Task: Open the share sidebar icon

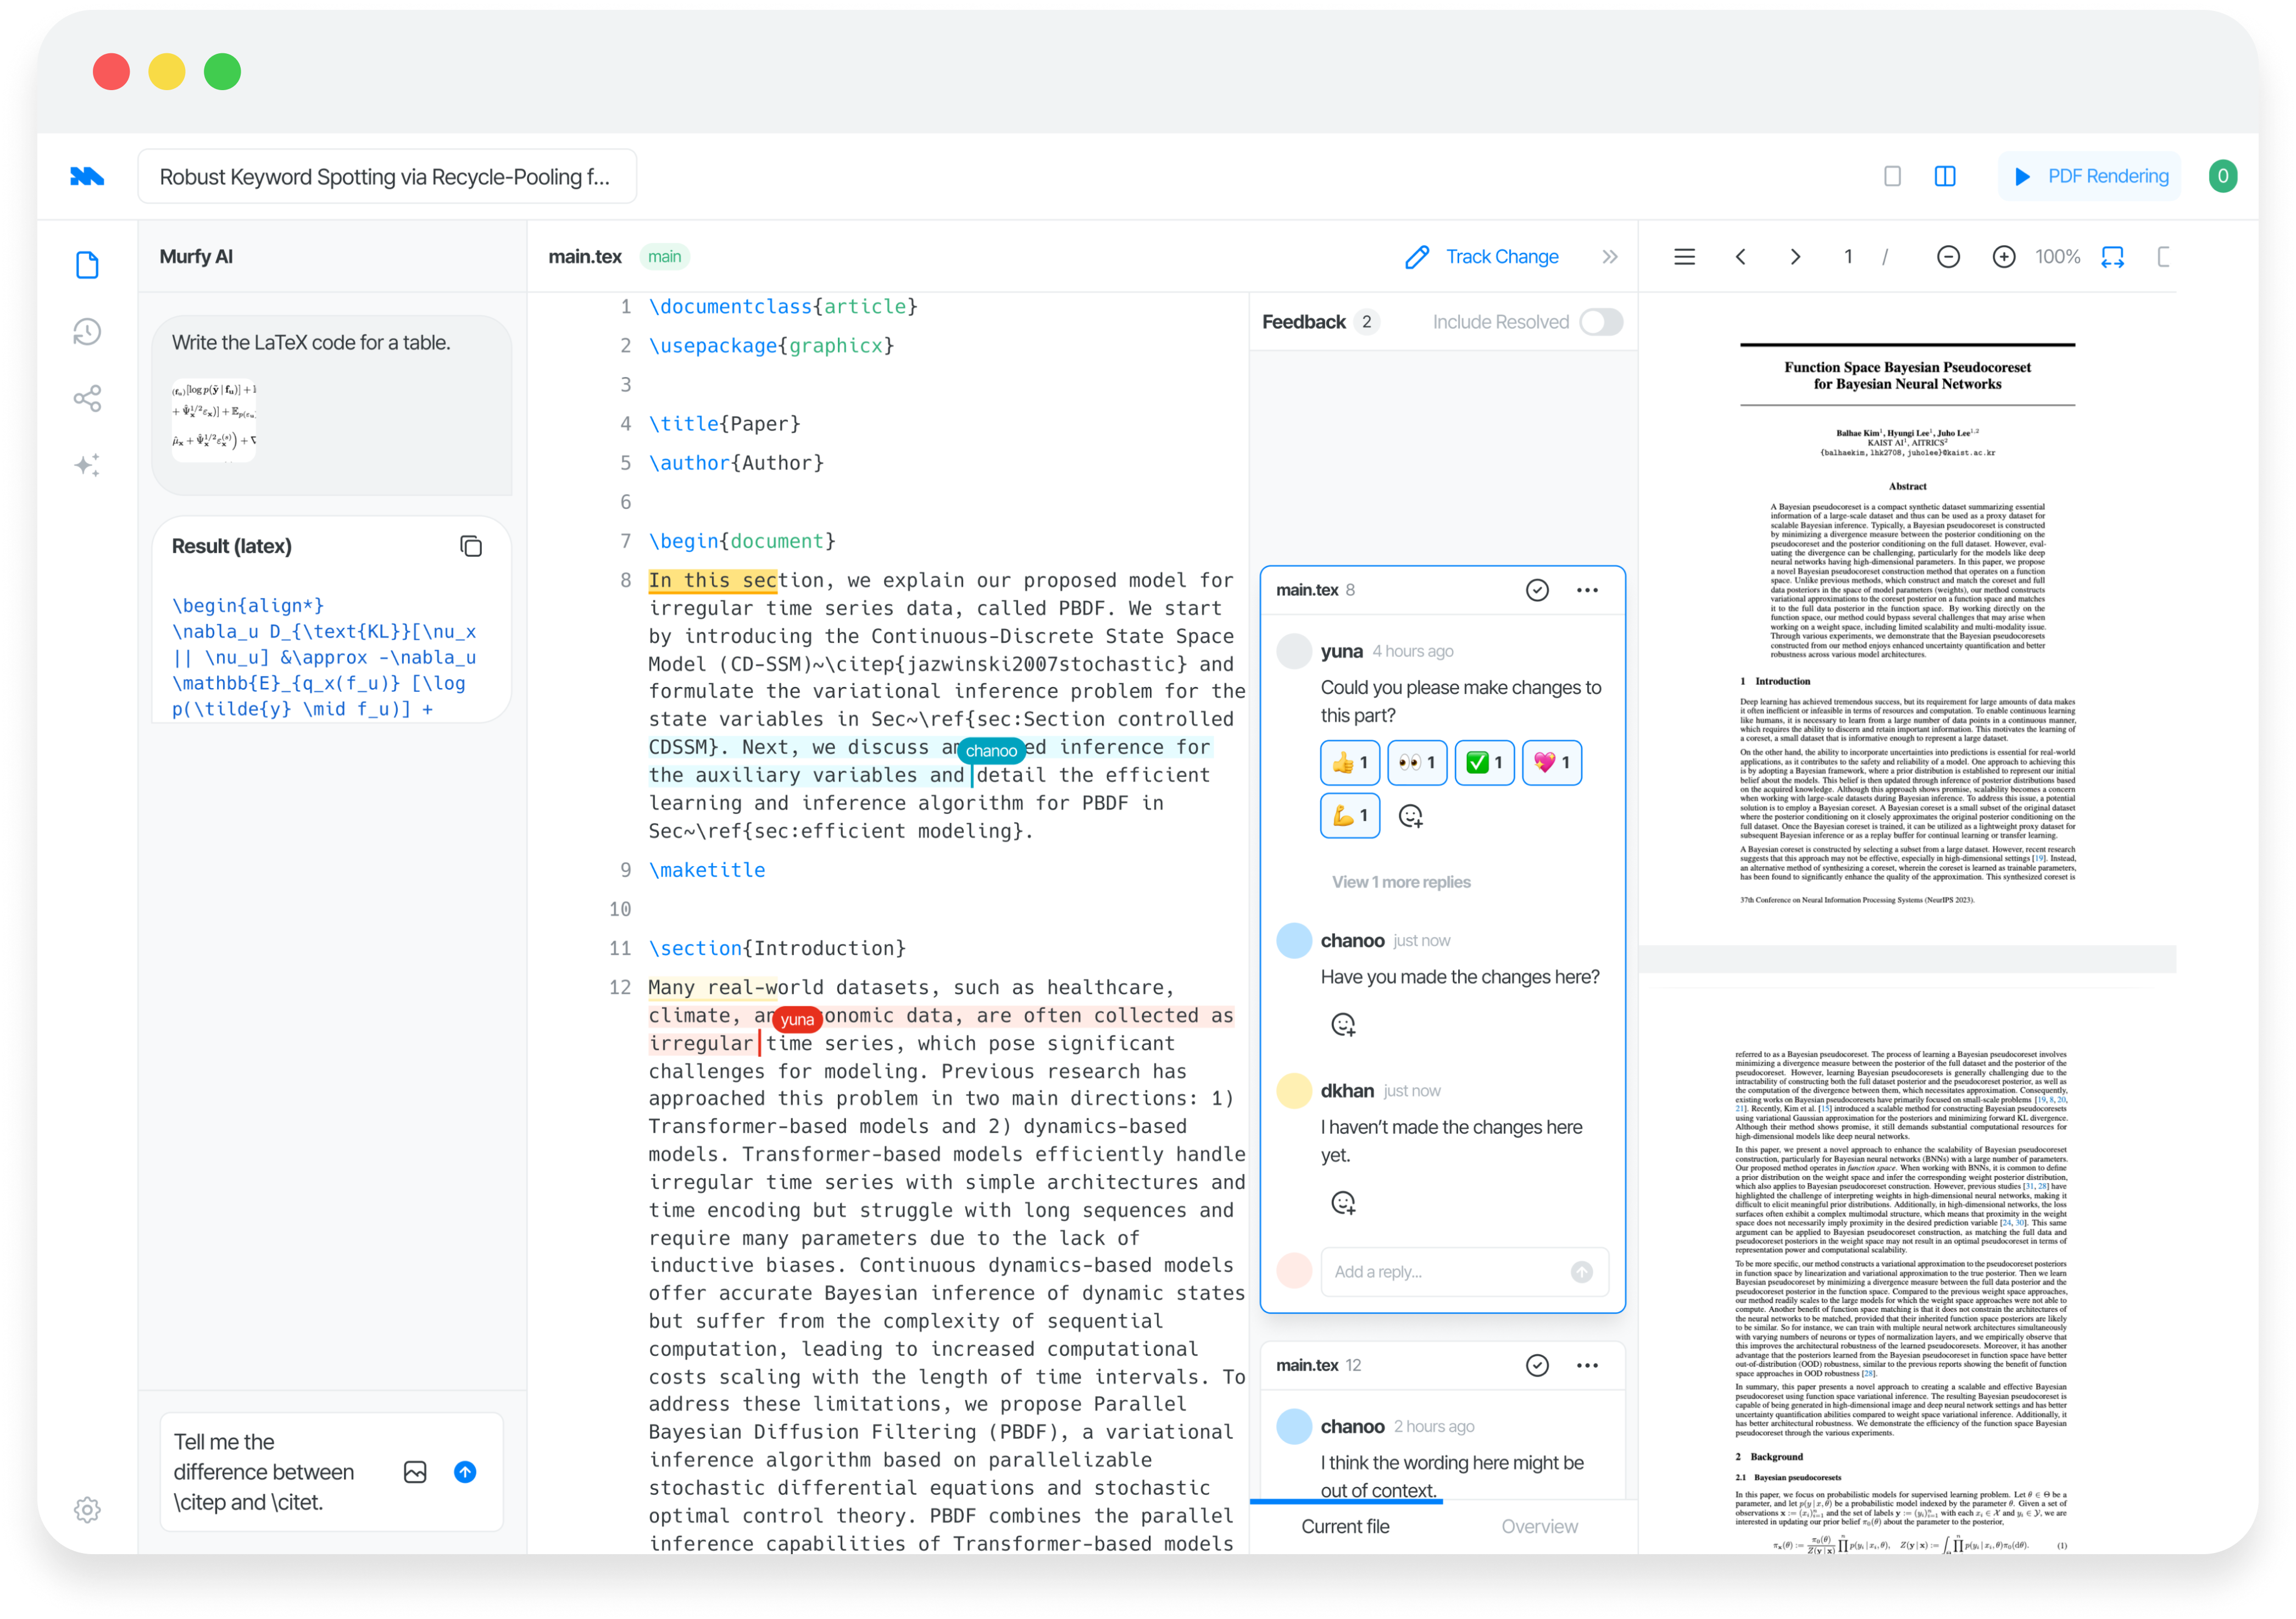Action: pos(87,398)
